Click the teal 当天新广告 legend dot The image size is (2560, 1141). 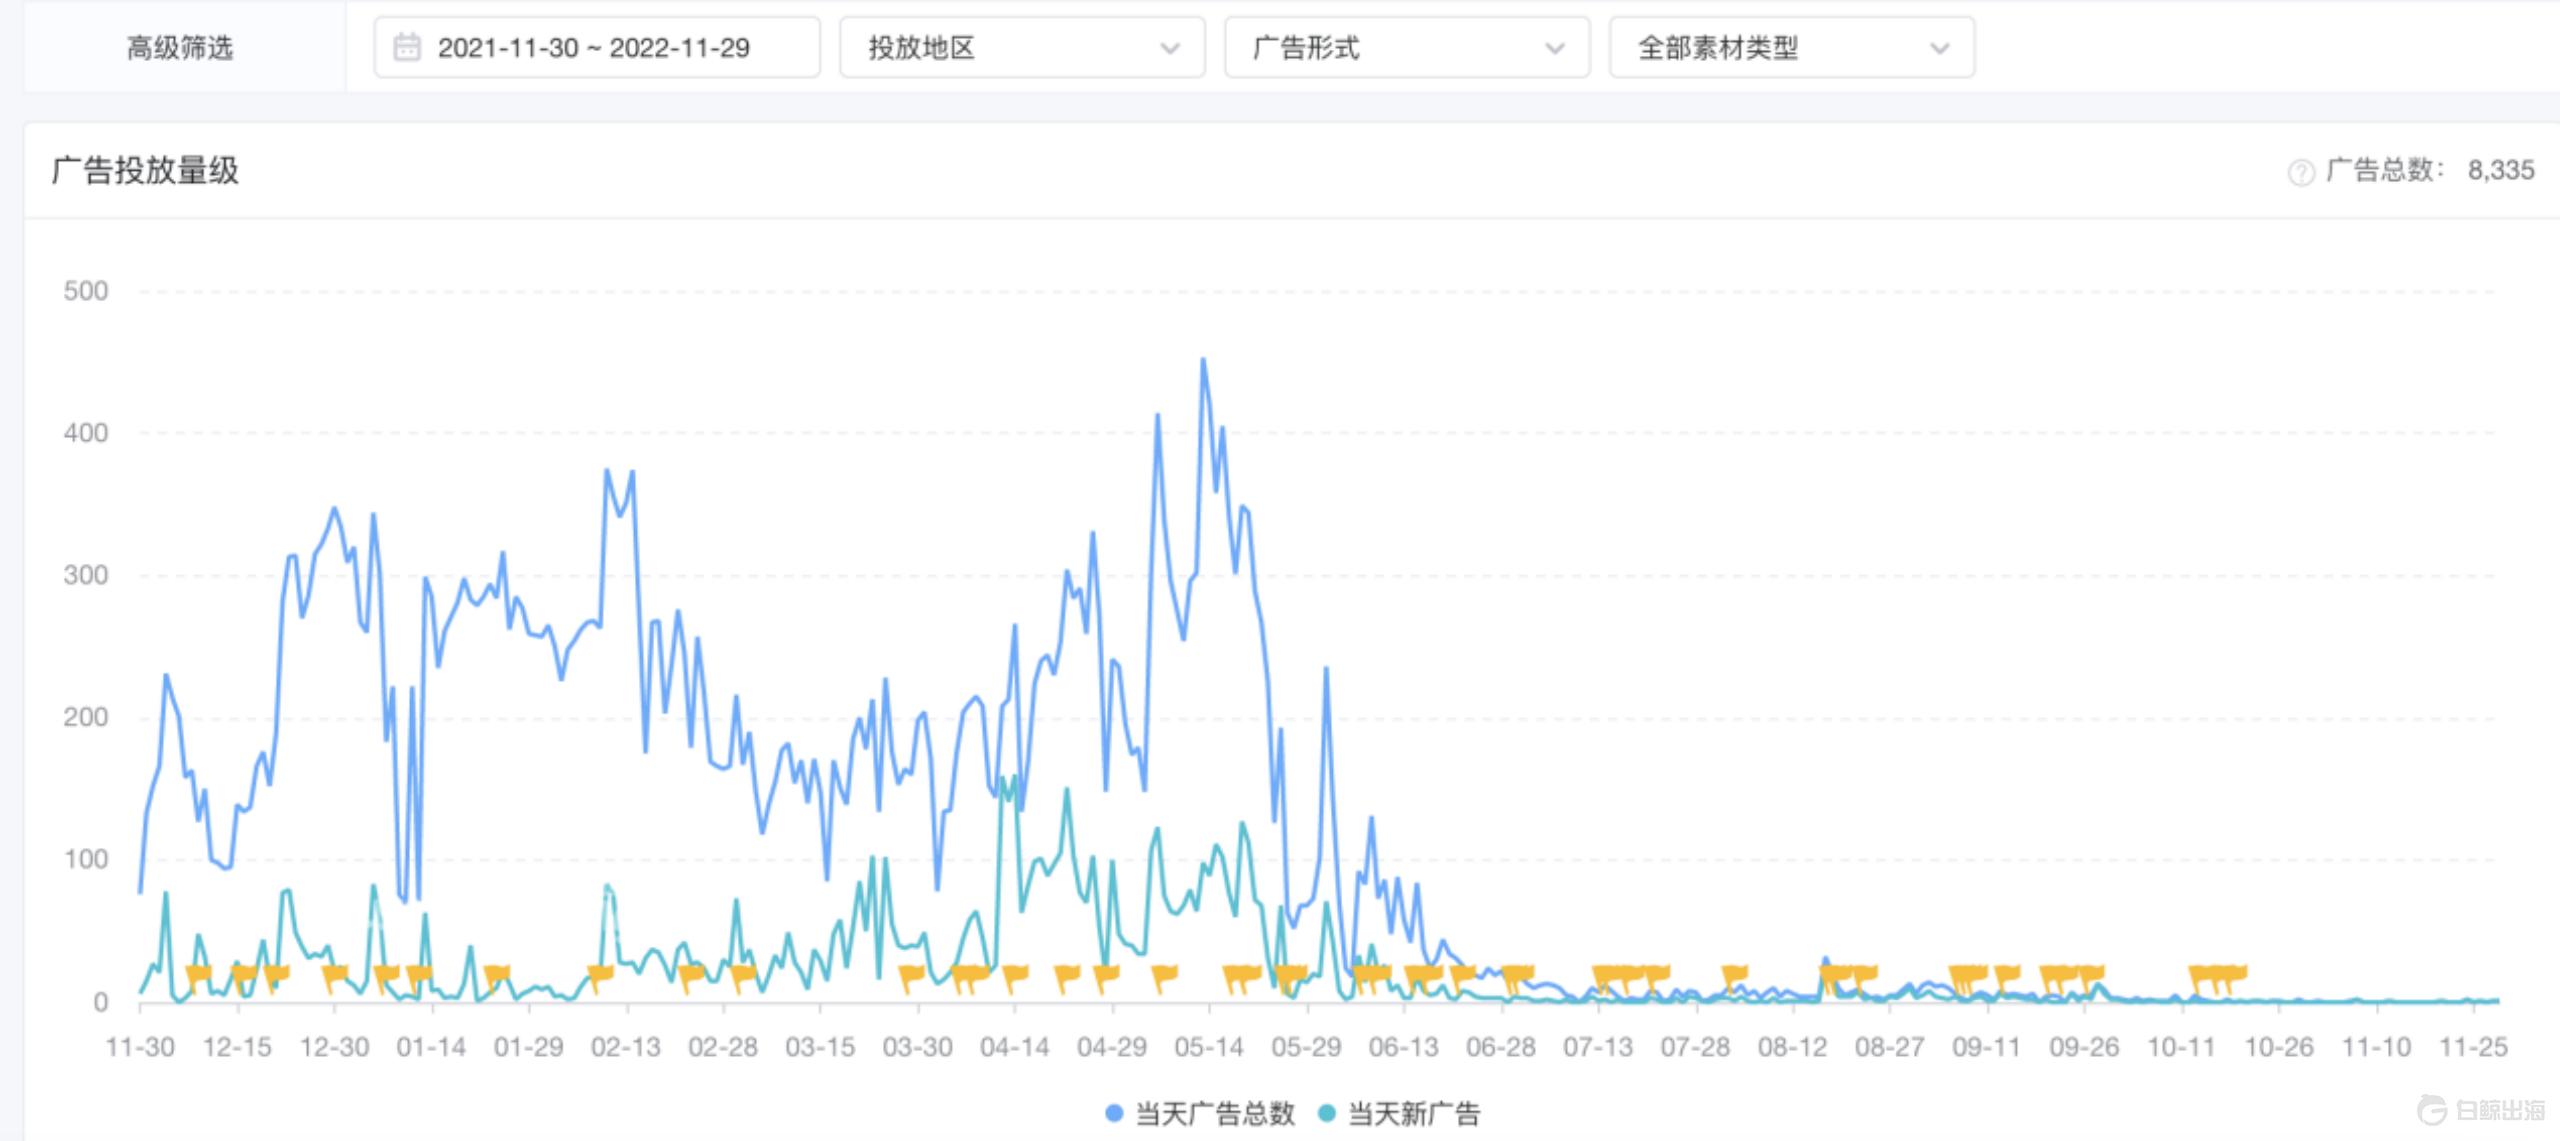click(1327, 1114)
